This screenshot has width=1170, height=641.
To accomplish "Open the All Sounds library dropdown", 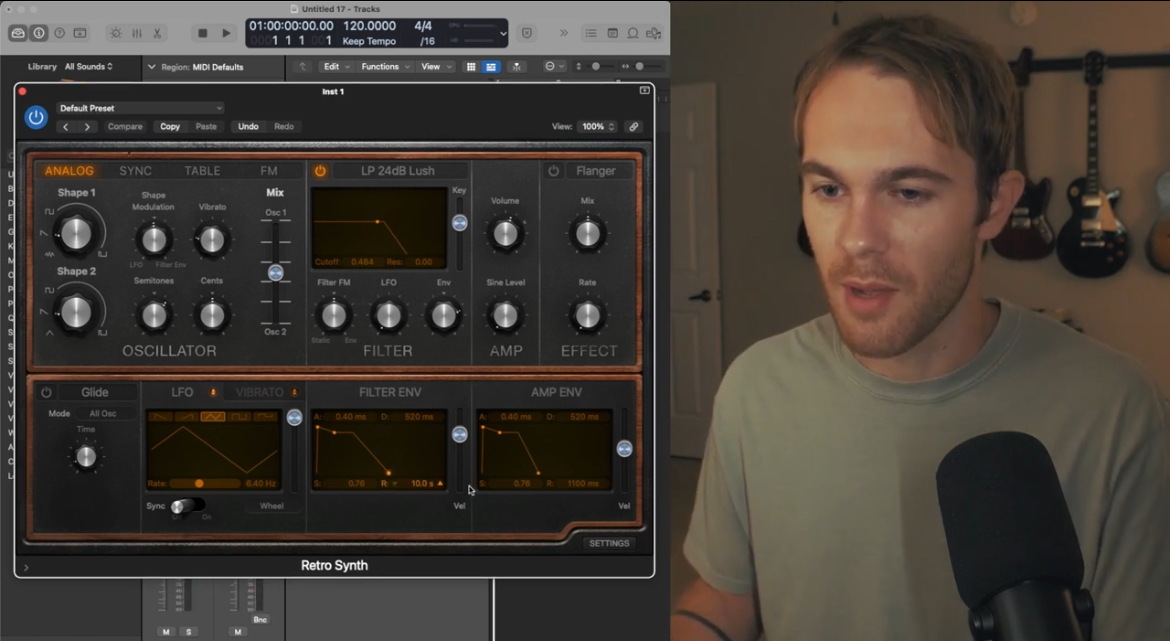I will click(x=89, y=66).
